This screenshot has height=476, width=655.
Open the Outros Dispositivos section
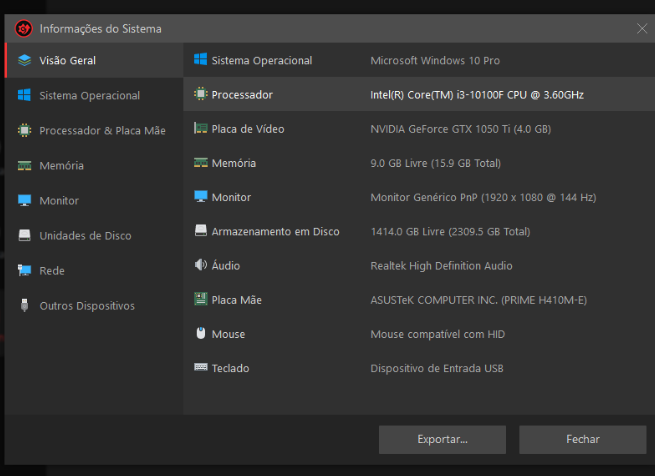(x=94, y=306)
